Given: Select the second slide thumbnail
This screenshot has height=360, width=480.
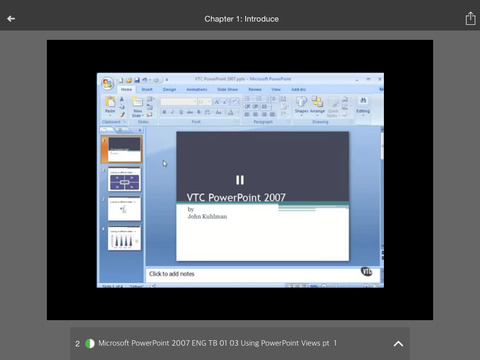Looking at the screenshot, I should coord(124,180).
